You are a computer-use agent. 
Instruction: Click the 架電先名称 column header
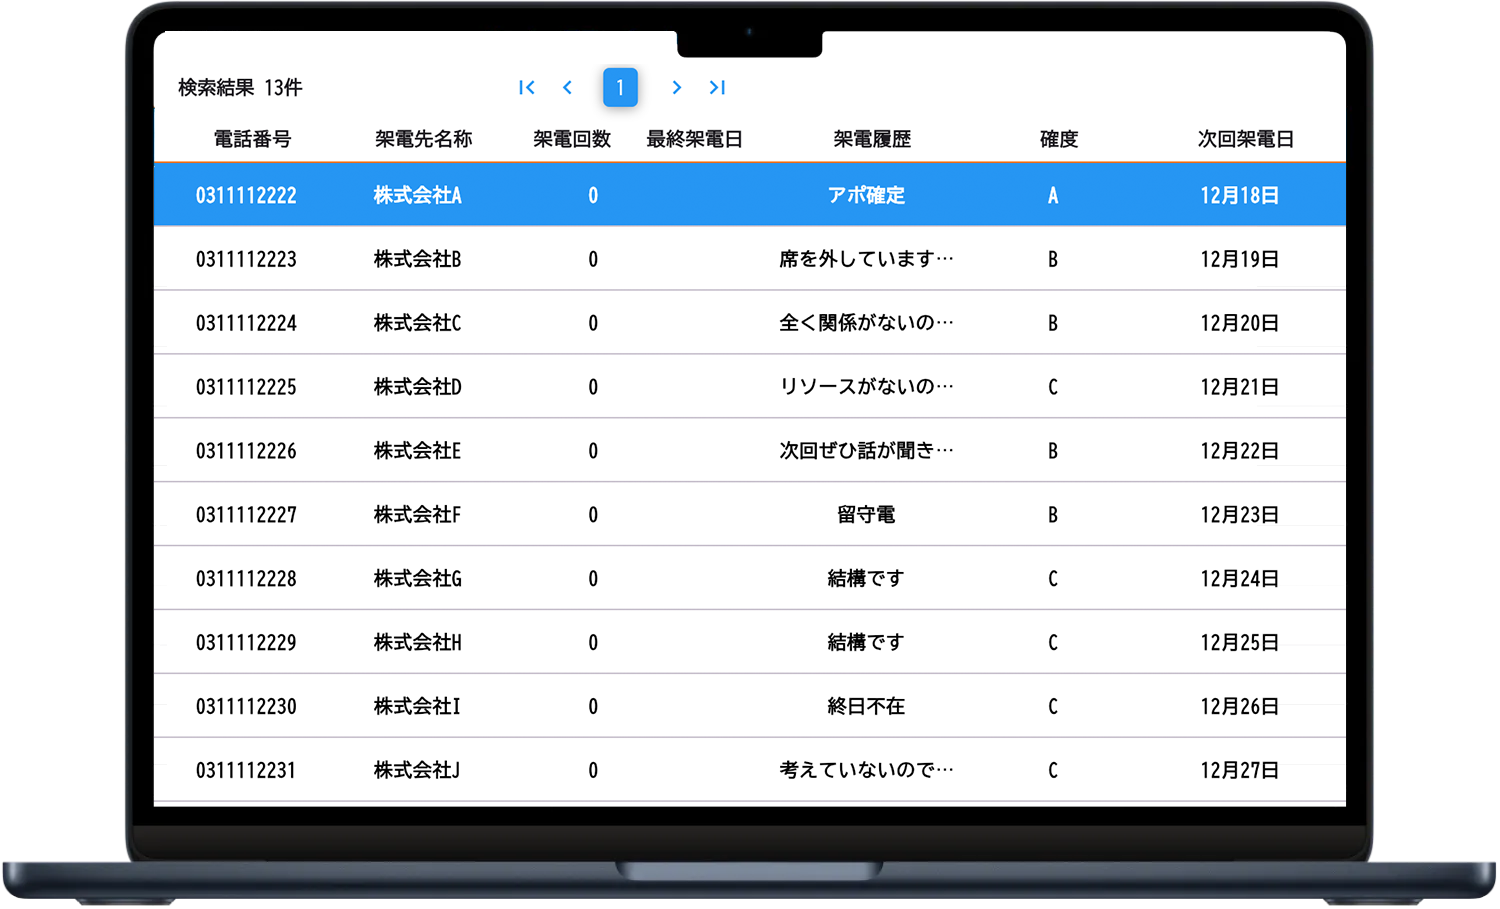pyautogui.click(x=423, y=139)
